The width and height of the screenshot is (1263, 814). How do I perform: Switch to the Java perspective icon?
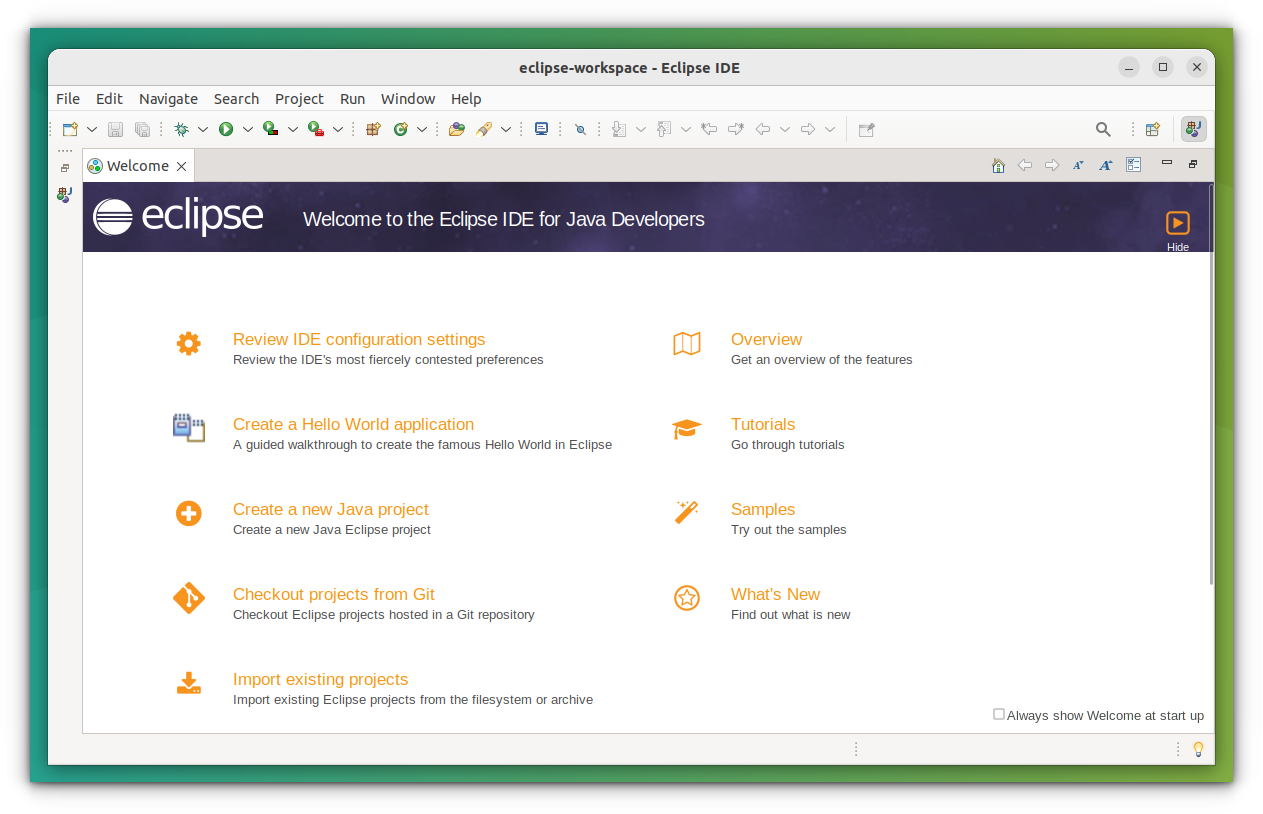pos(1193,129)
